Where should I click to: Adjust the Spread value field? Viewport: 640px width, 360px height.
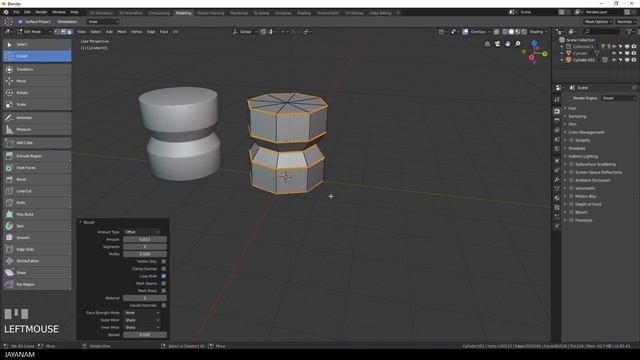[x=145, y=335]
